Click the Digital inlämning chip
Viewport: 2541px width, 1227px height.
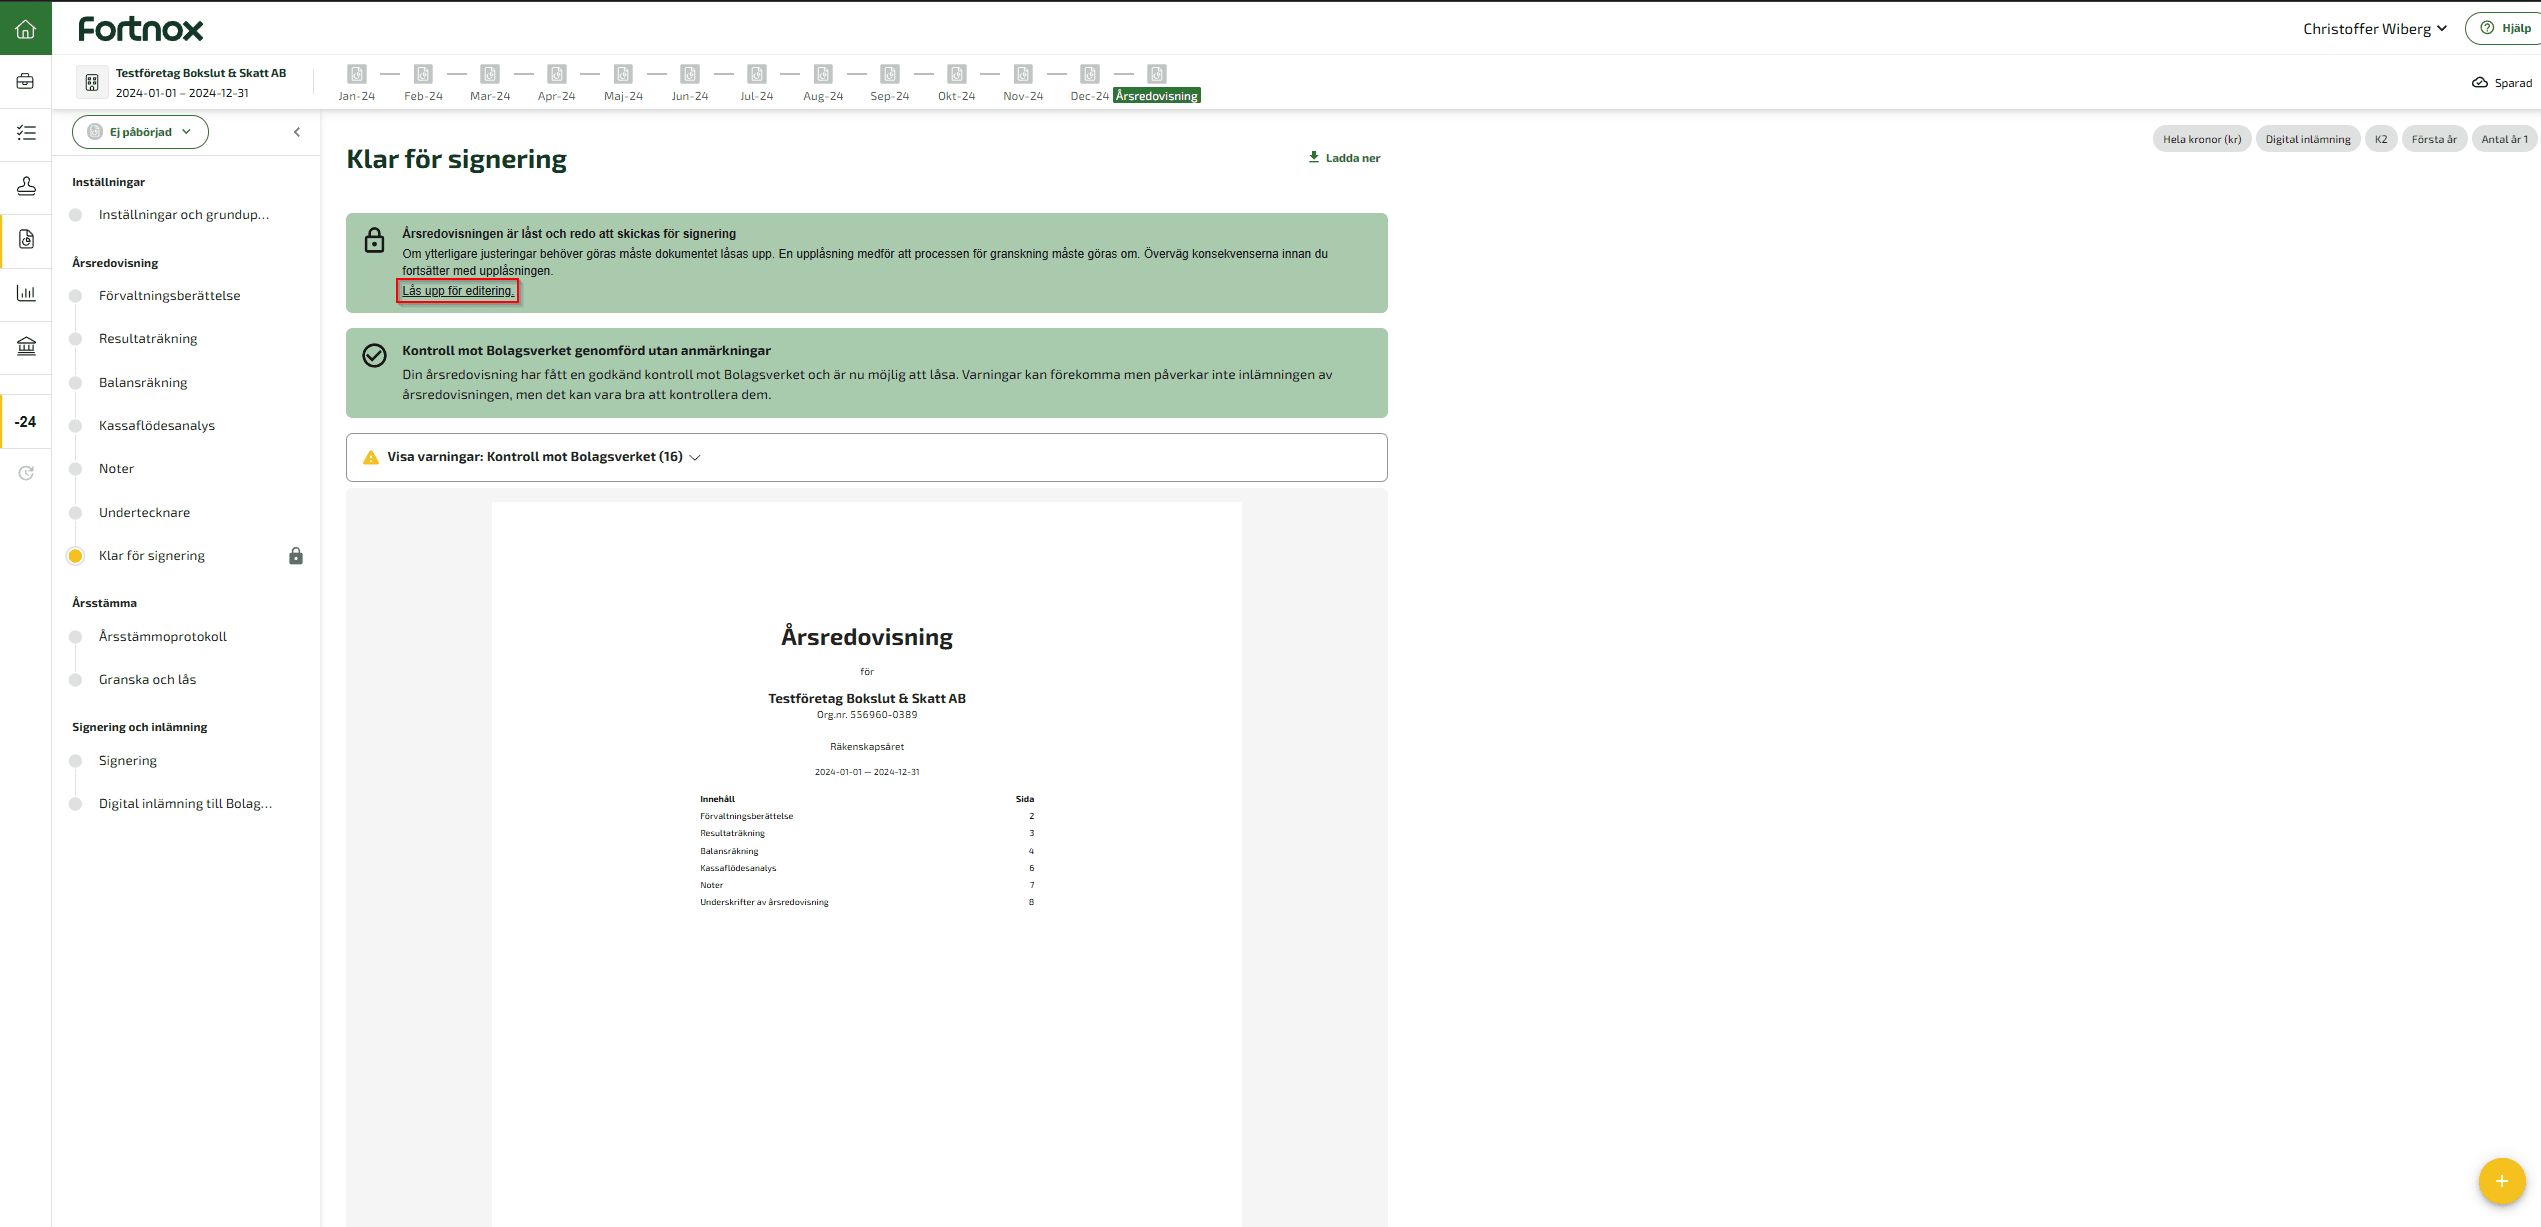point(2308,139)
